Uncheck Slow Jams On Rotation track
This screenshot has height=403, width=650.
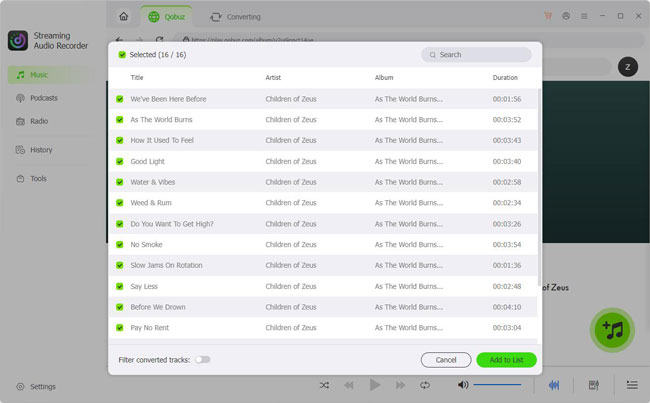tap(120, 265)
